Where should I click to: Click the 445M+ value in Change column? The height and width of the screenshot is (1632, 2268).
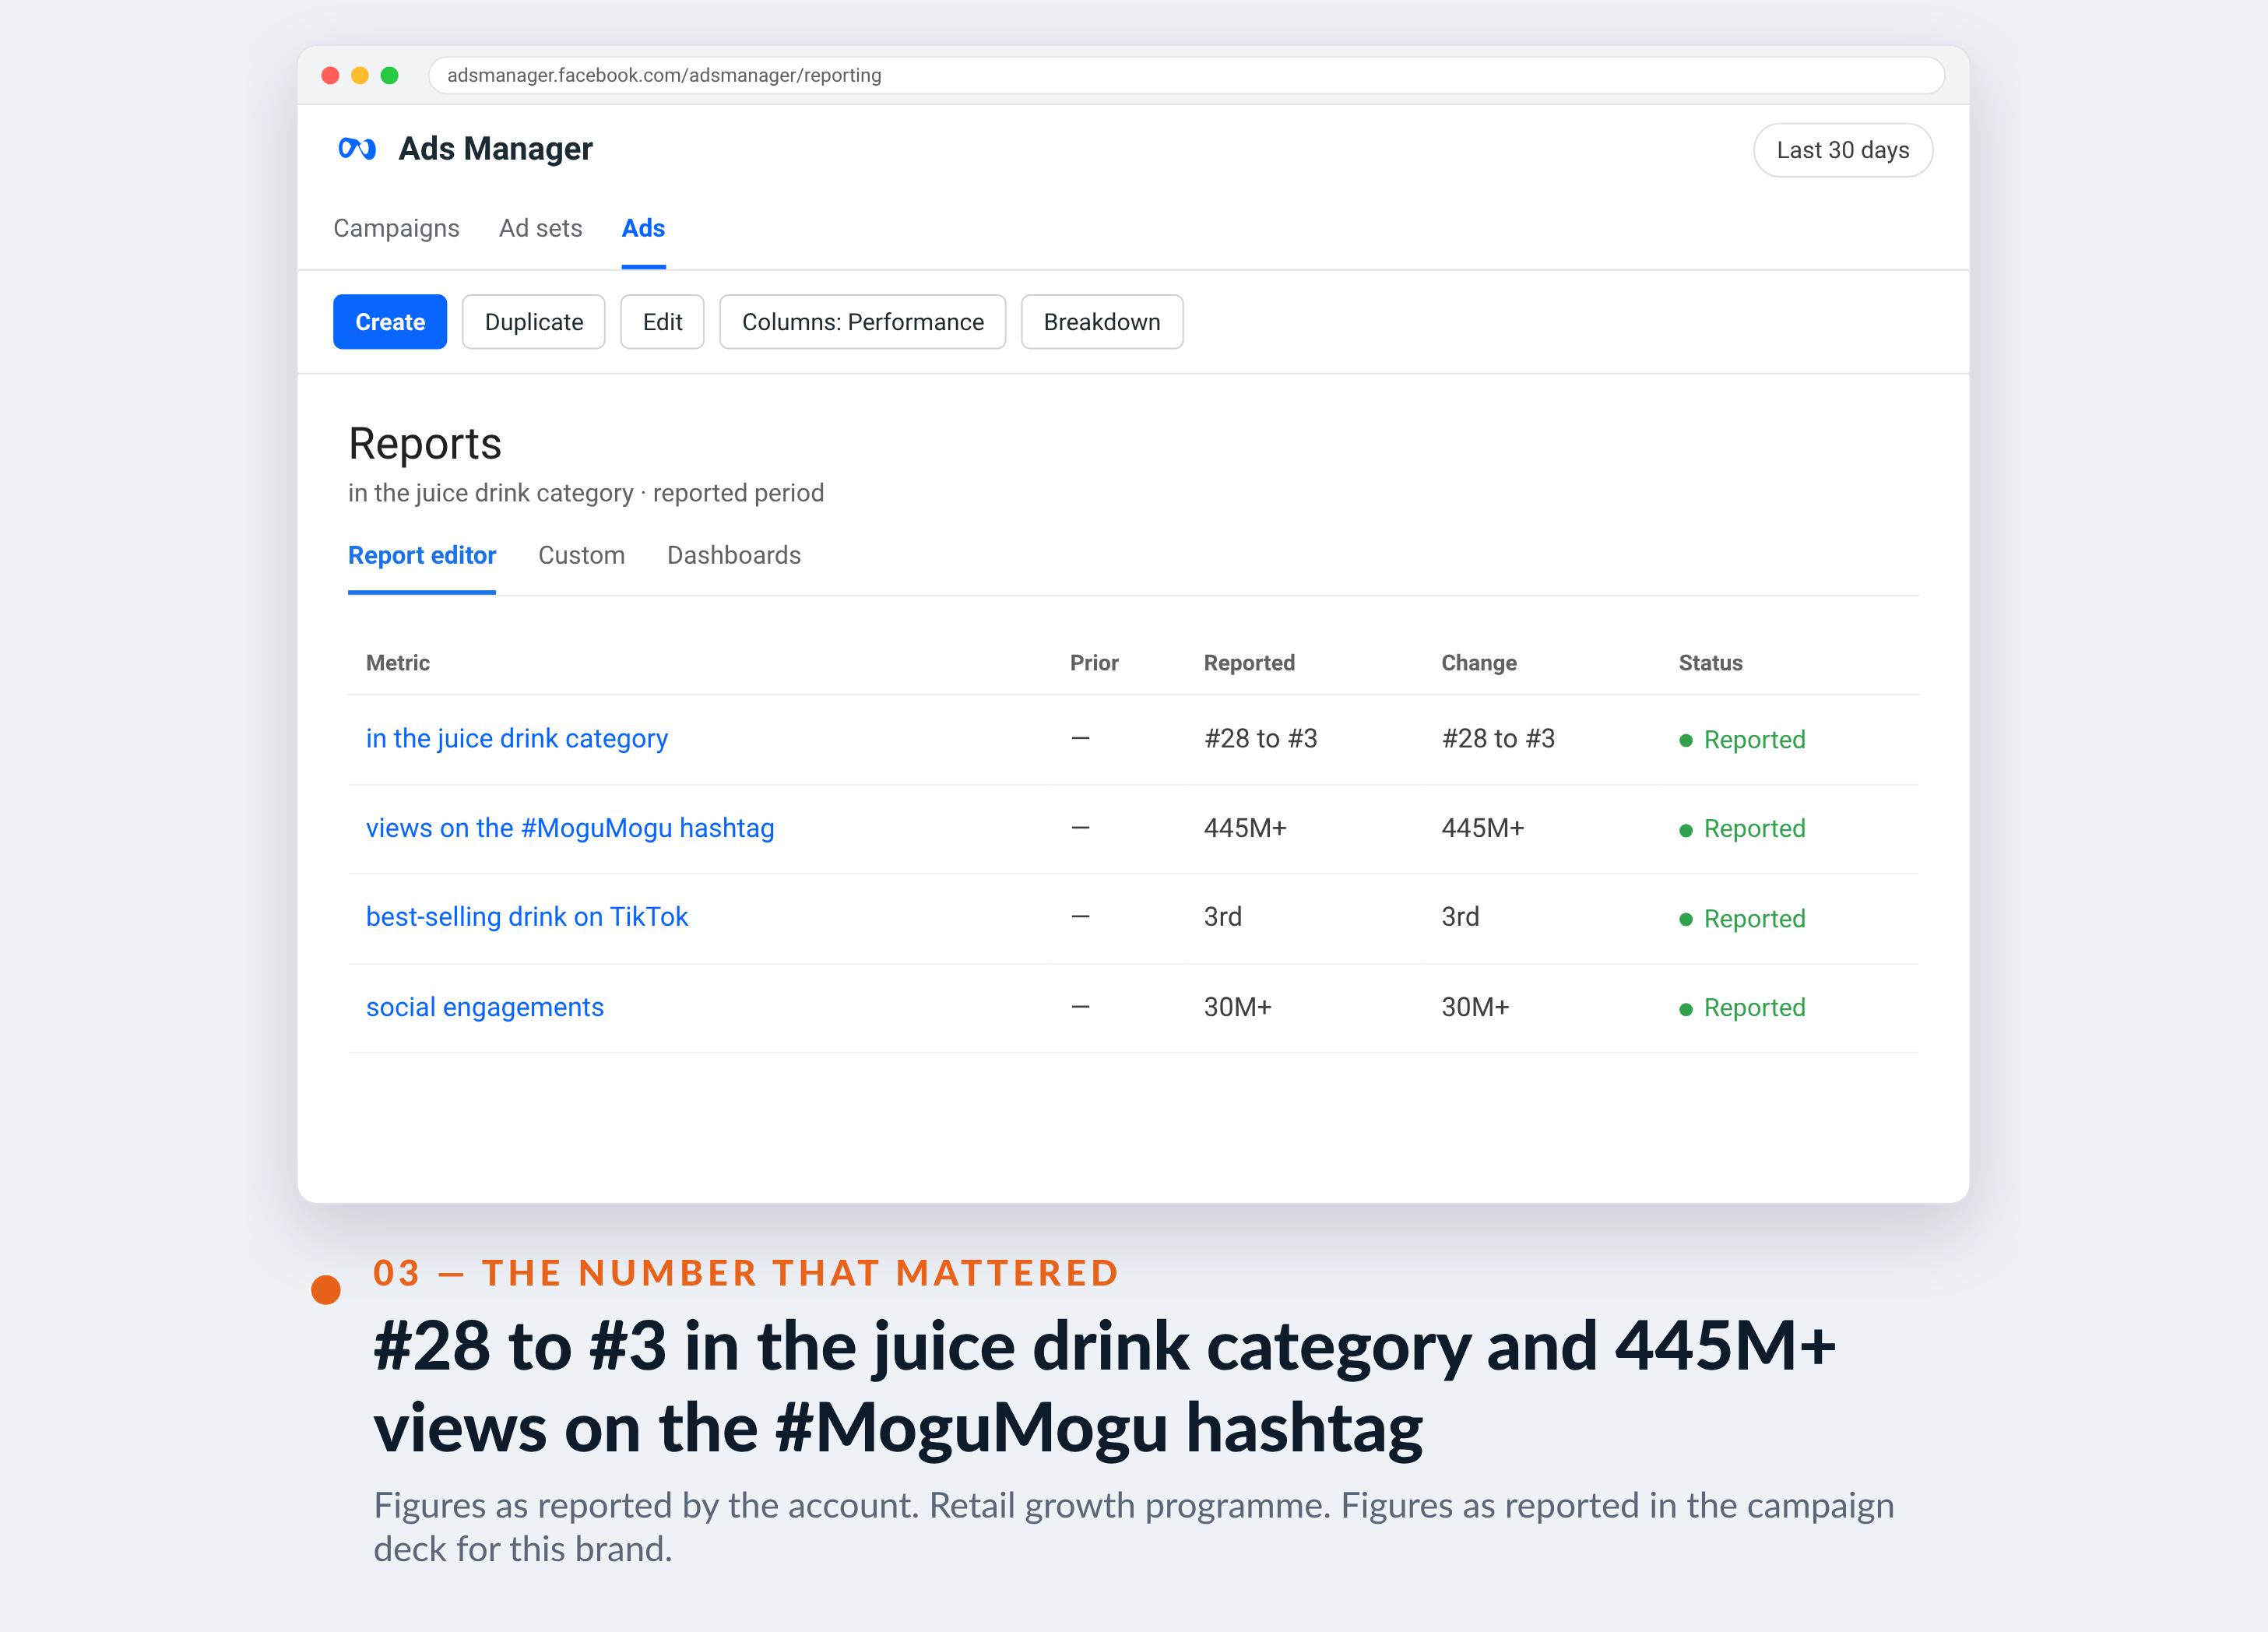[x=1483, y=829]
